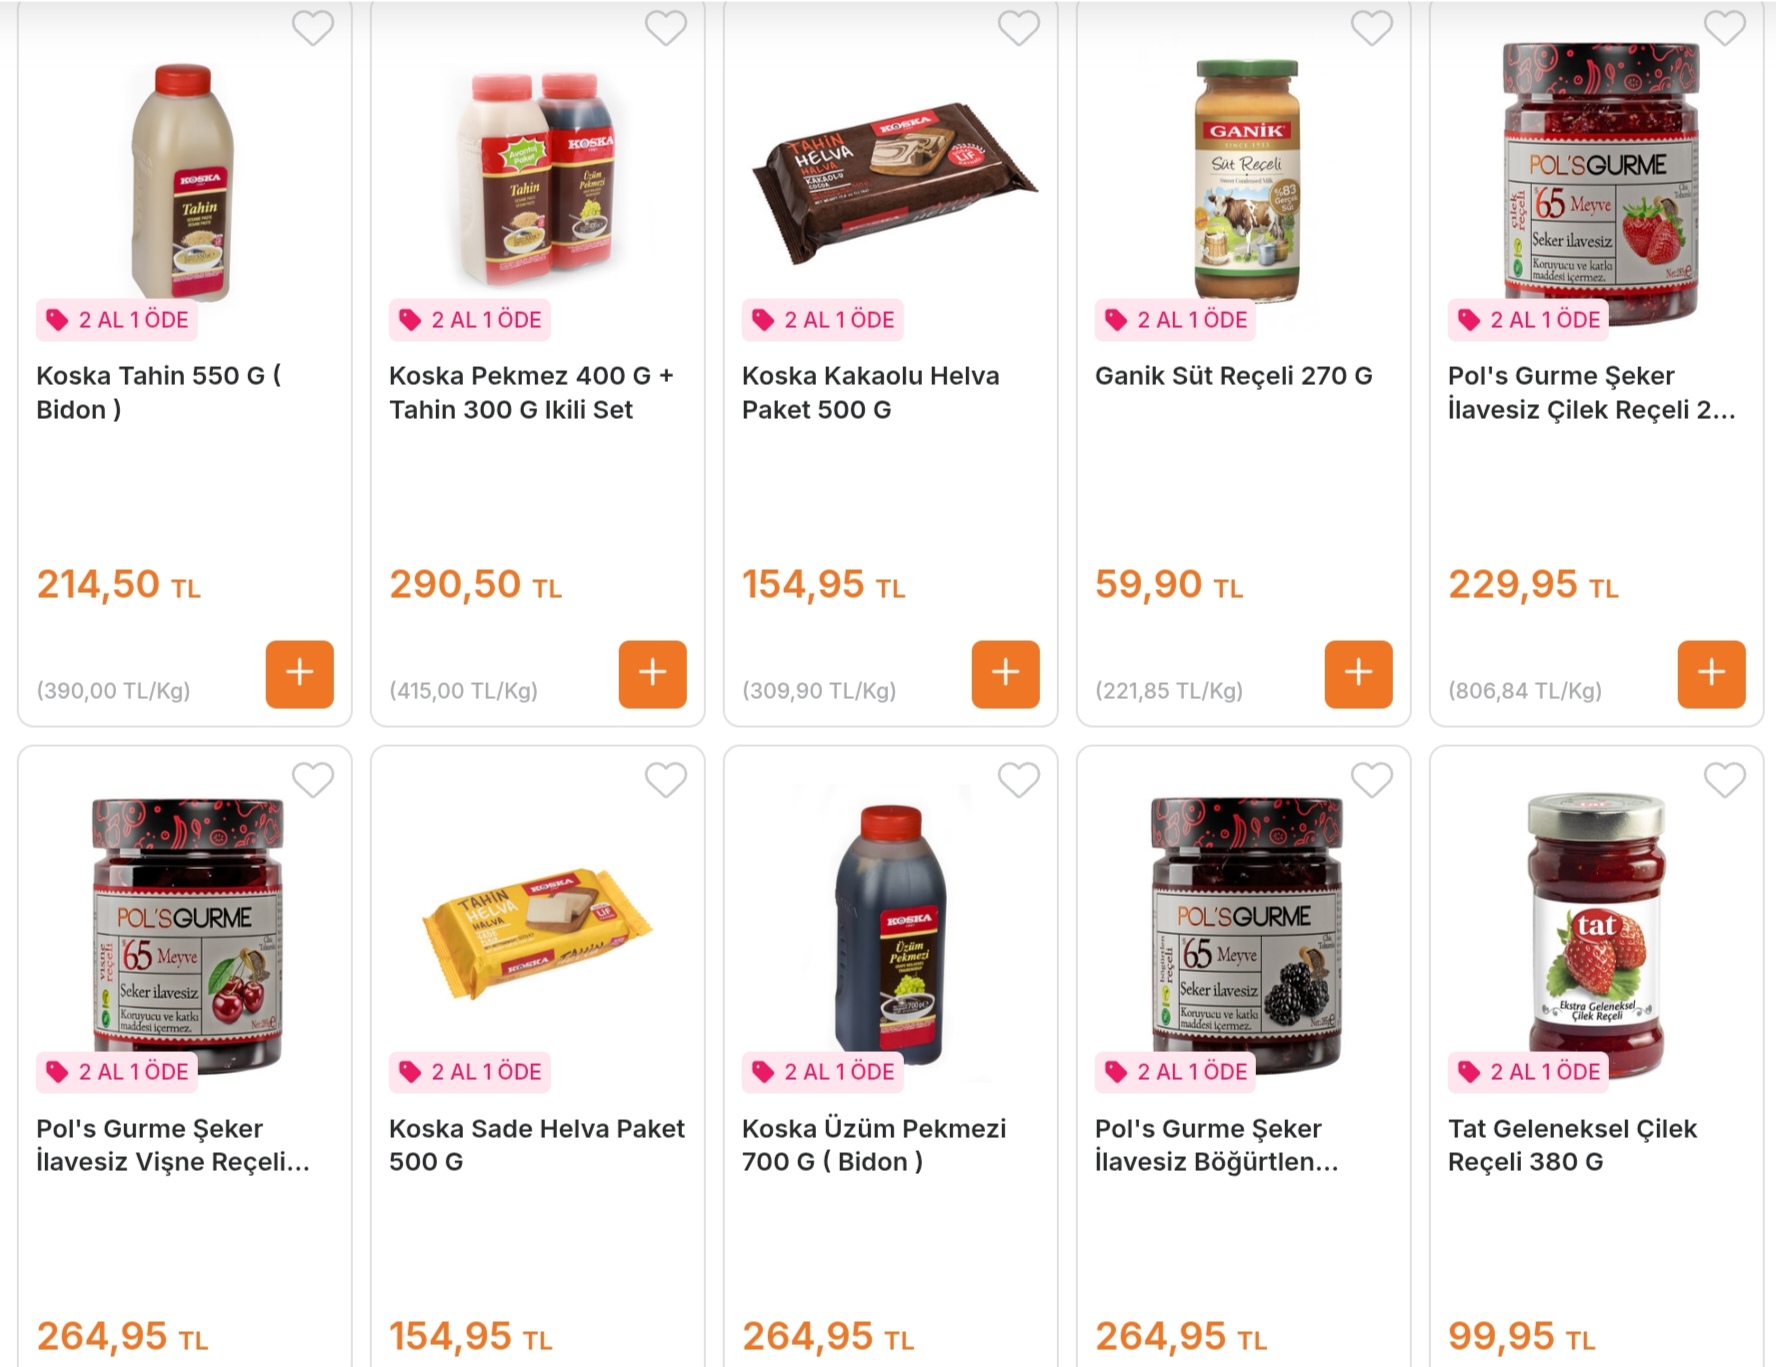Viewport: 1776px width, 1367px height.
Task: Open Koska Sade Helva Paket 500 G title
Action: tap(537, 1145)
